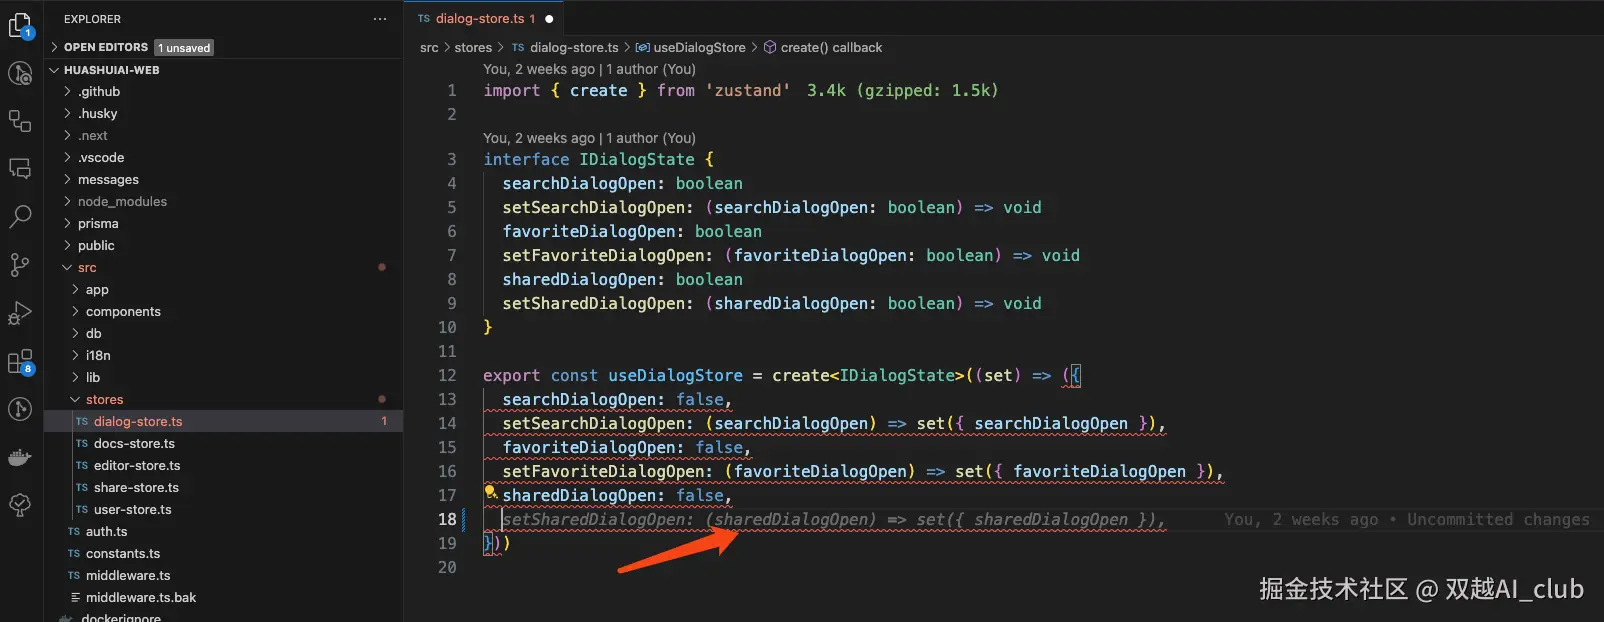Click the lightbulb quick-fix icon on line 17
Viewport: 1604px width, 622px height.
click(x=491, y=493)
